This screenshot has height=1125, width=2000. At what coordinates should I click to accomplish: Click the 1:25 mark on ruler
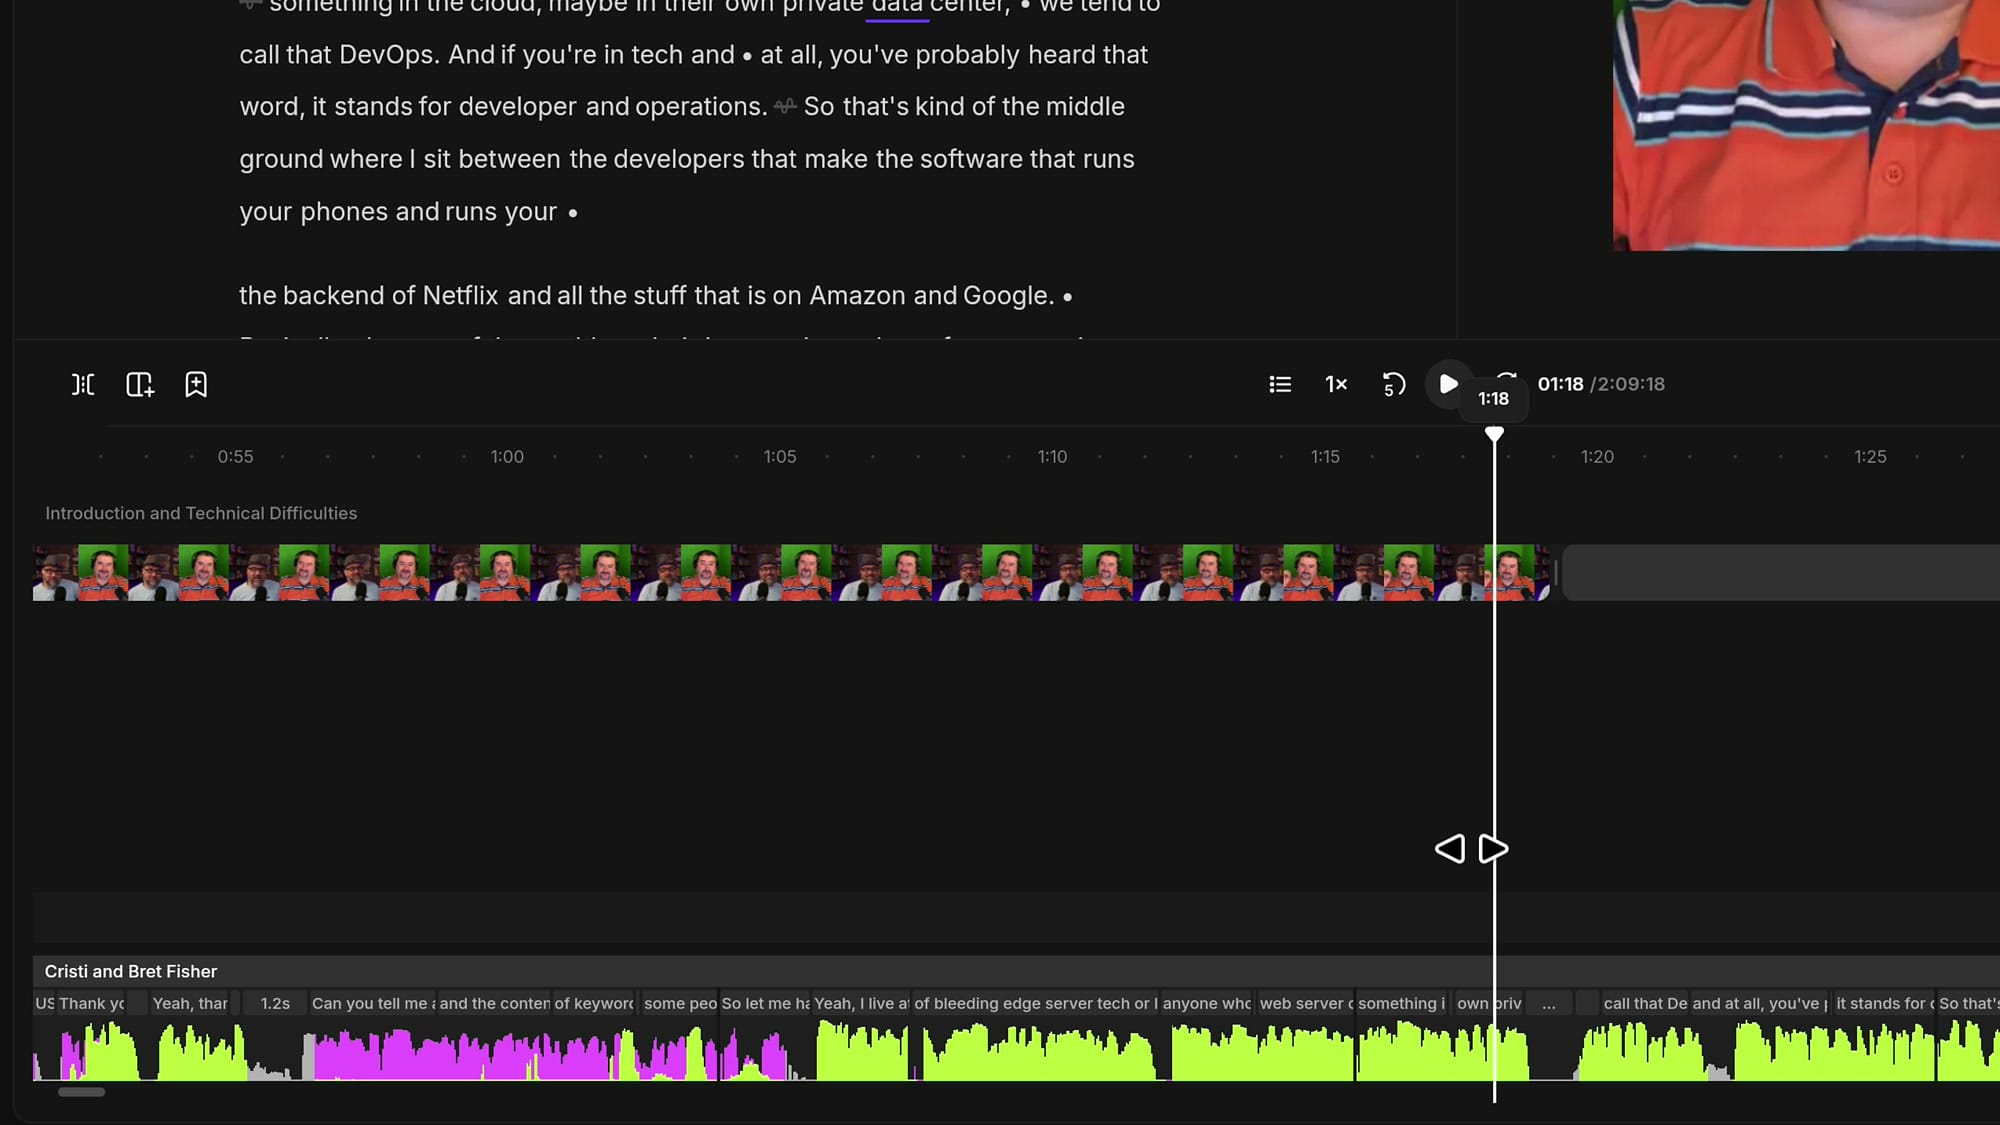coord(1870,457)
